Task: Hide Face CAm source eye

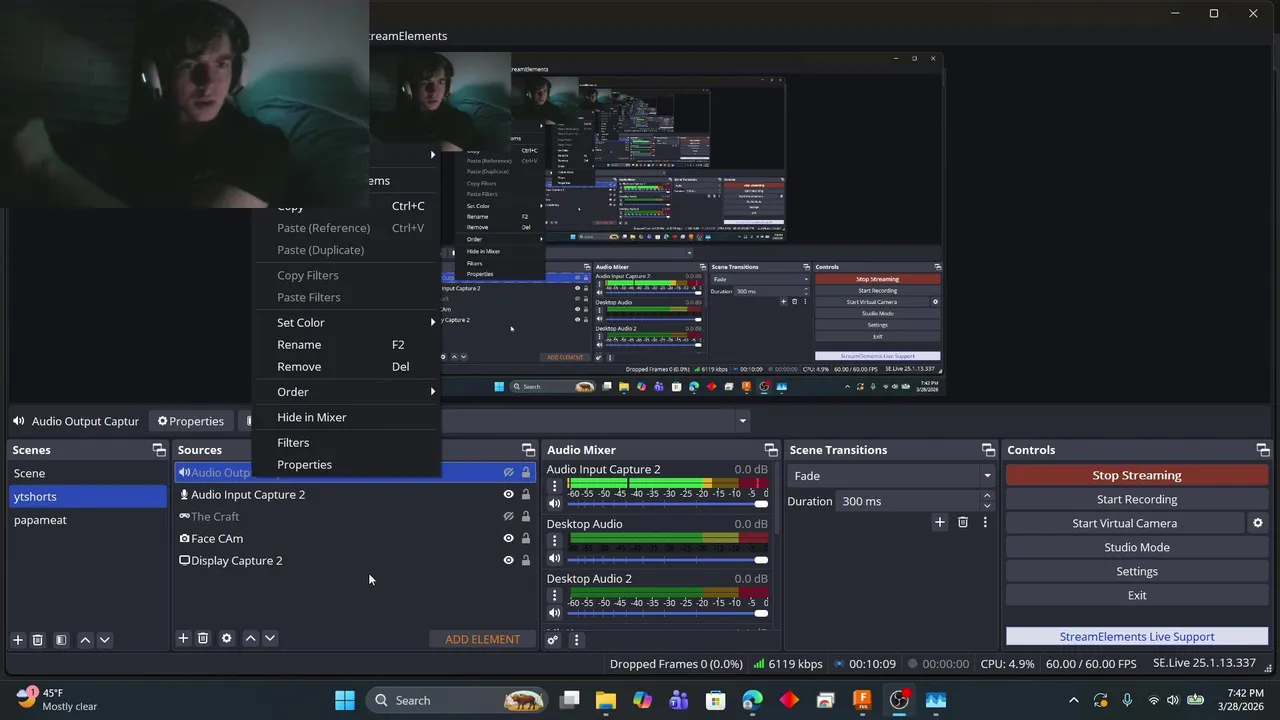Action: click(508, 538)
